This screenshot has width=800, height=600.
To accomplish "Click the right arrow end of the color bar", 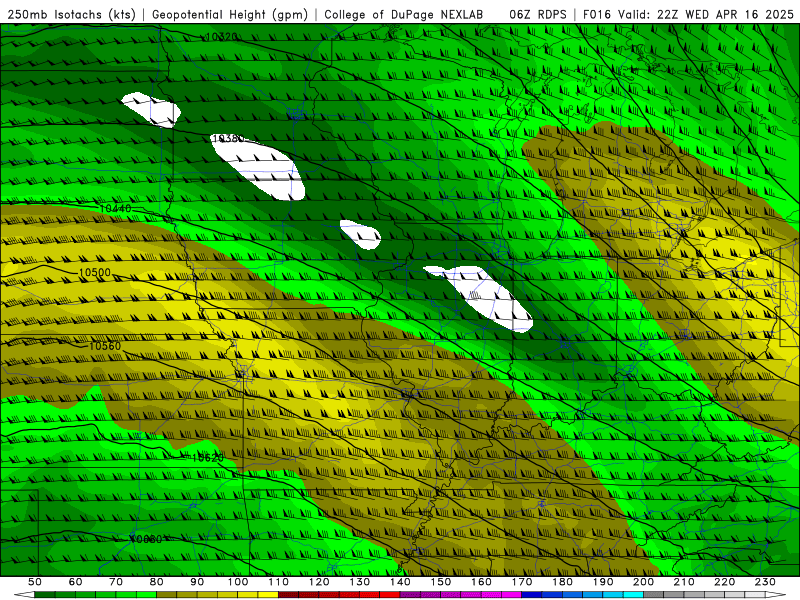I will click(x=775, y=595).
